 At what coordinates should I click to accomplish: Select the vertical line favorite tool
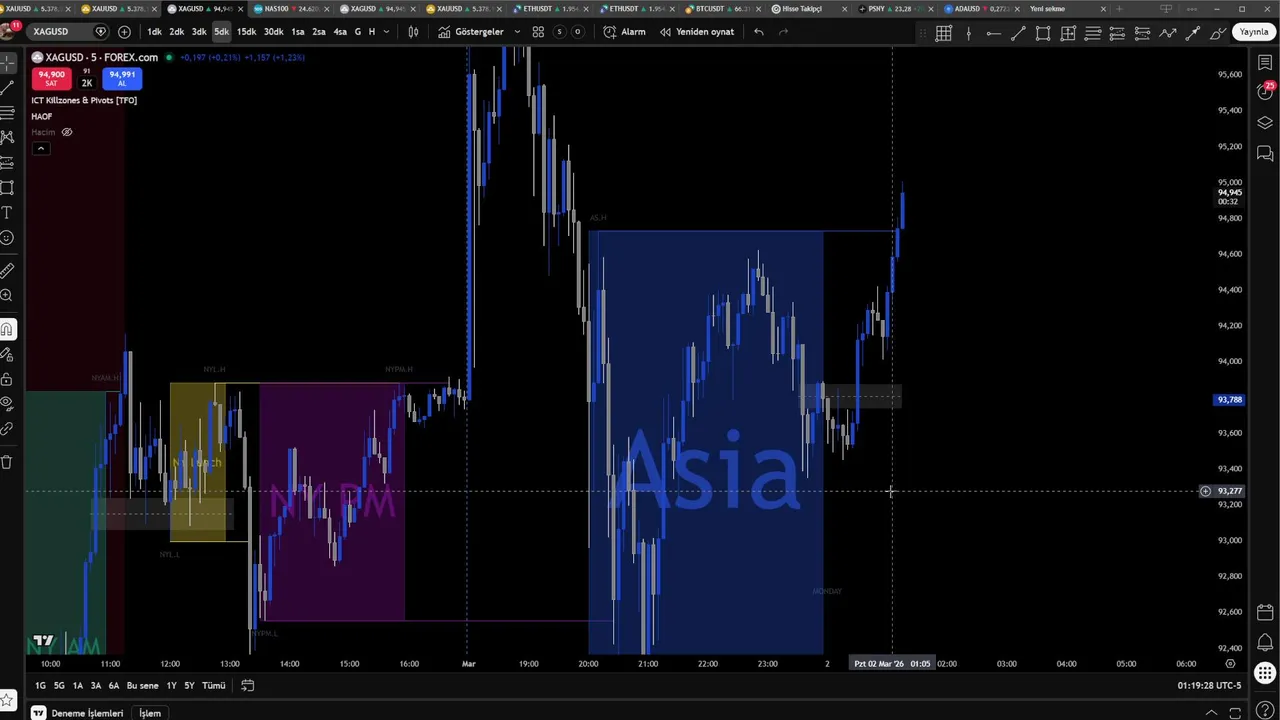(968, 33)
